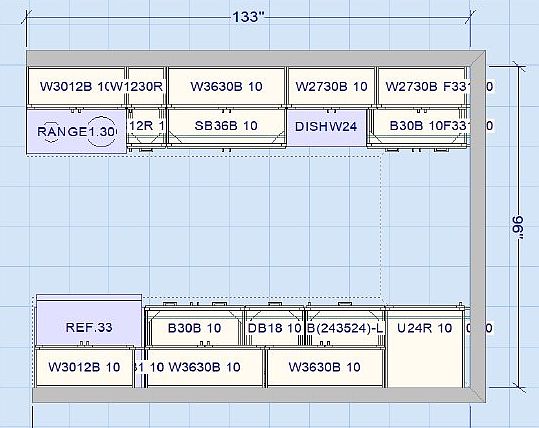Select top-left W3012B wall cabinet
Screen dimensions: 539x428
[76, 86]
